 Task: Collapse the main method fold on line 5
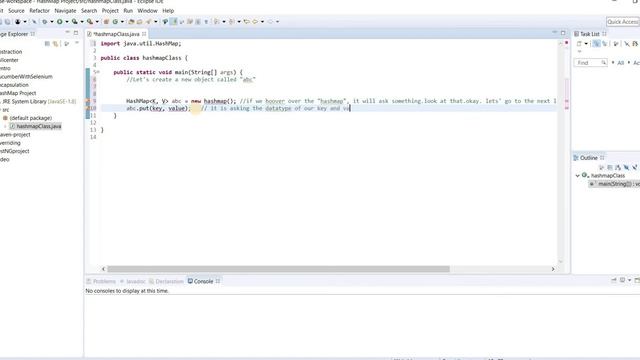(x=98, y=72)
